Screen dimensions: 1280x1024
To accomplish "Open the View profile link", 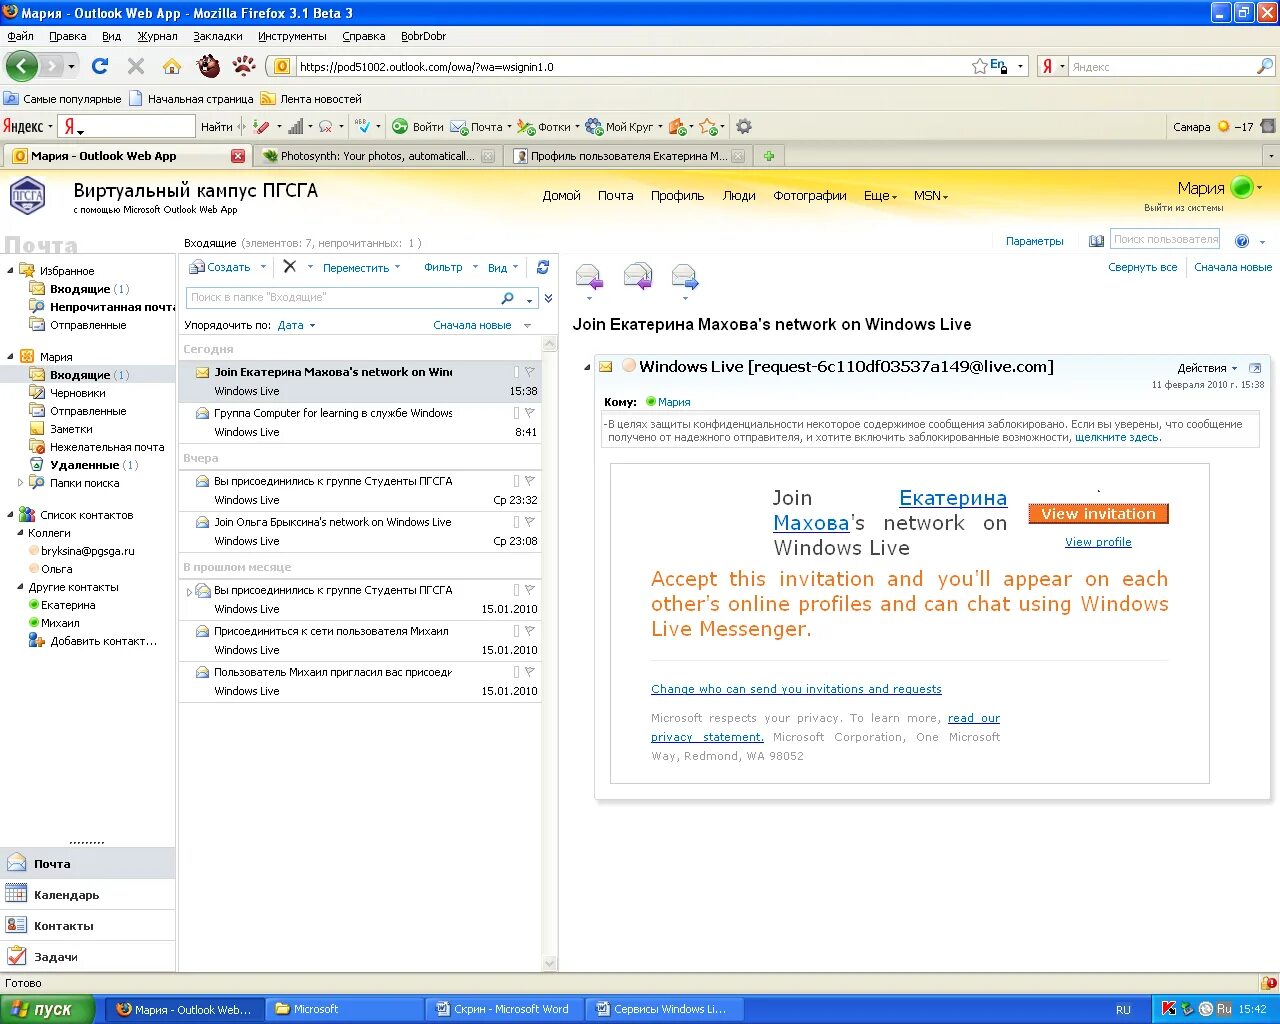I will (x=1098, y=542).
